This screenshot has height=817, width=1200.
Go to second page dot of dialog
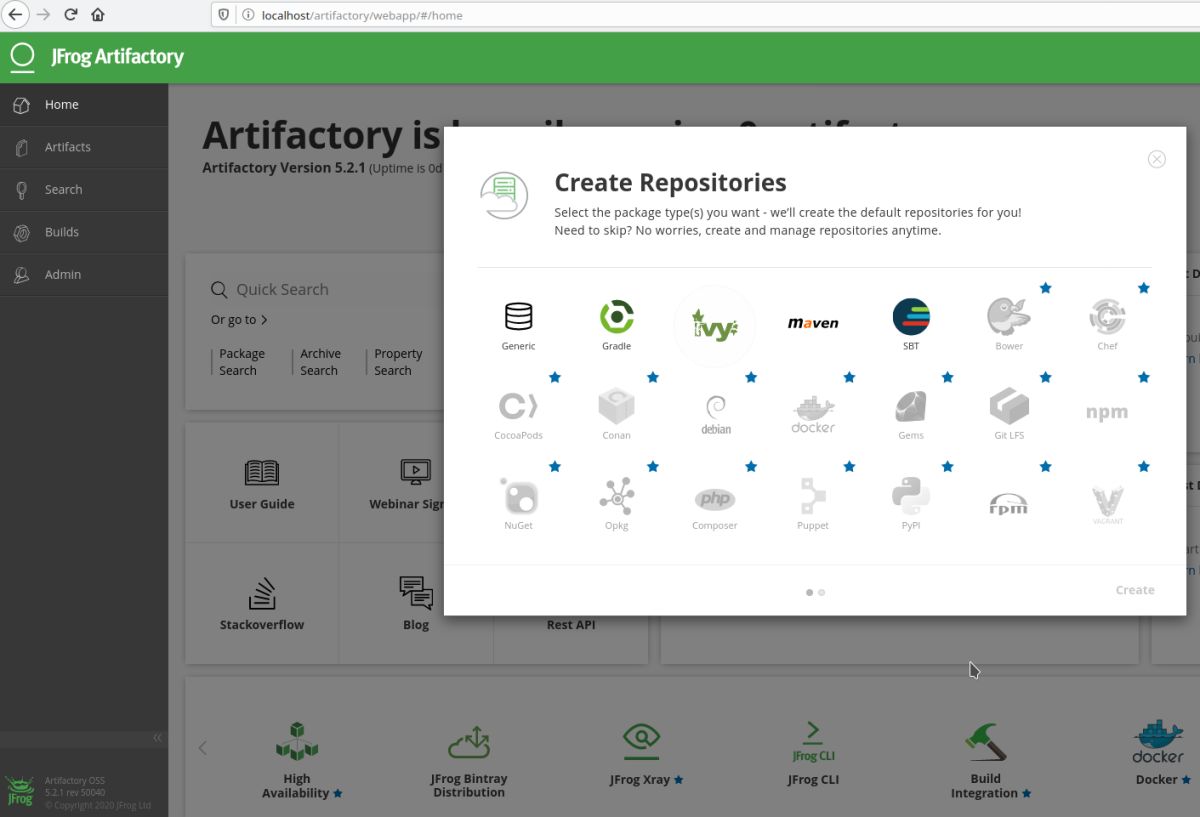pos(822,592)
